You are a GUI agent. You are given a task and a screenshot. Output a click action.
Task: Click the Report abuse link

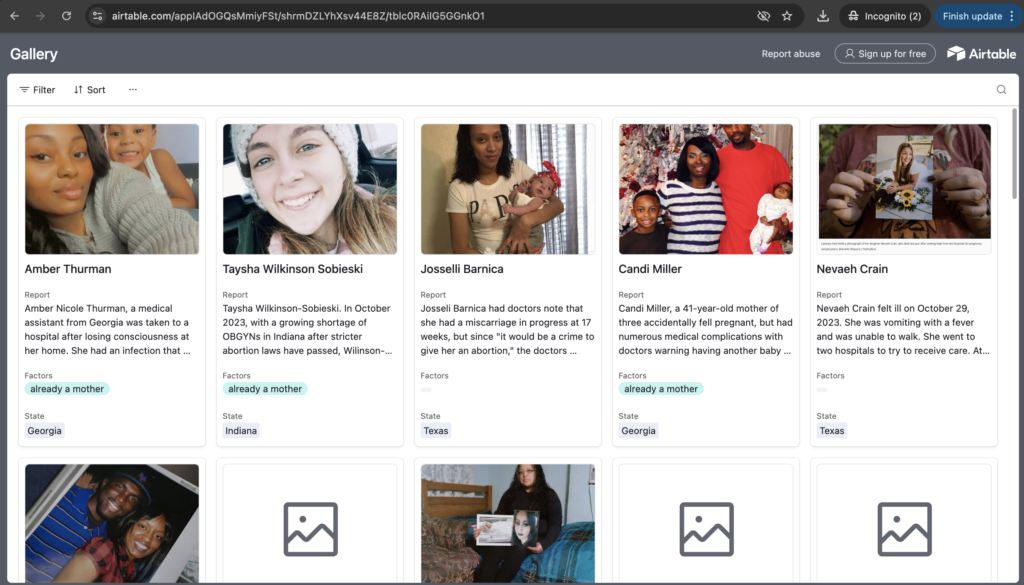(x=790, y=54)
